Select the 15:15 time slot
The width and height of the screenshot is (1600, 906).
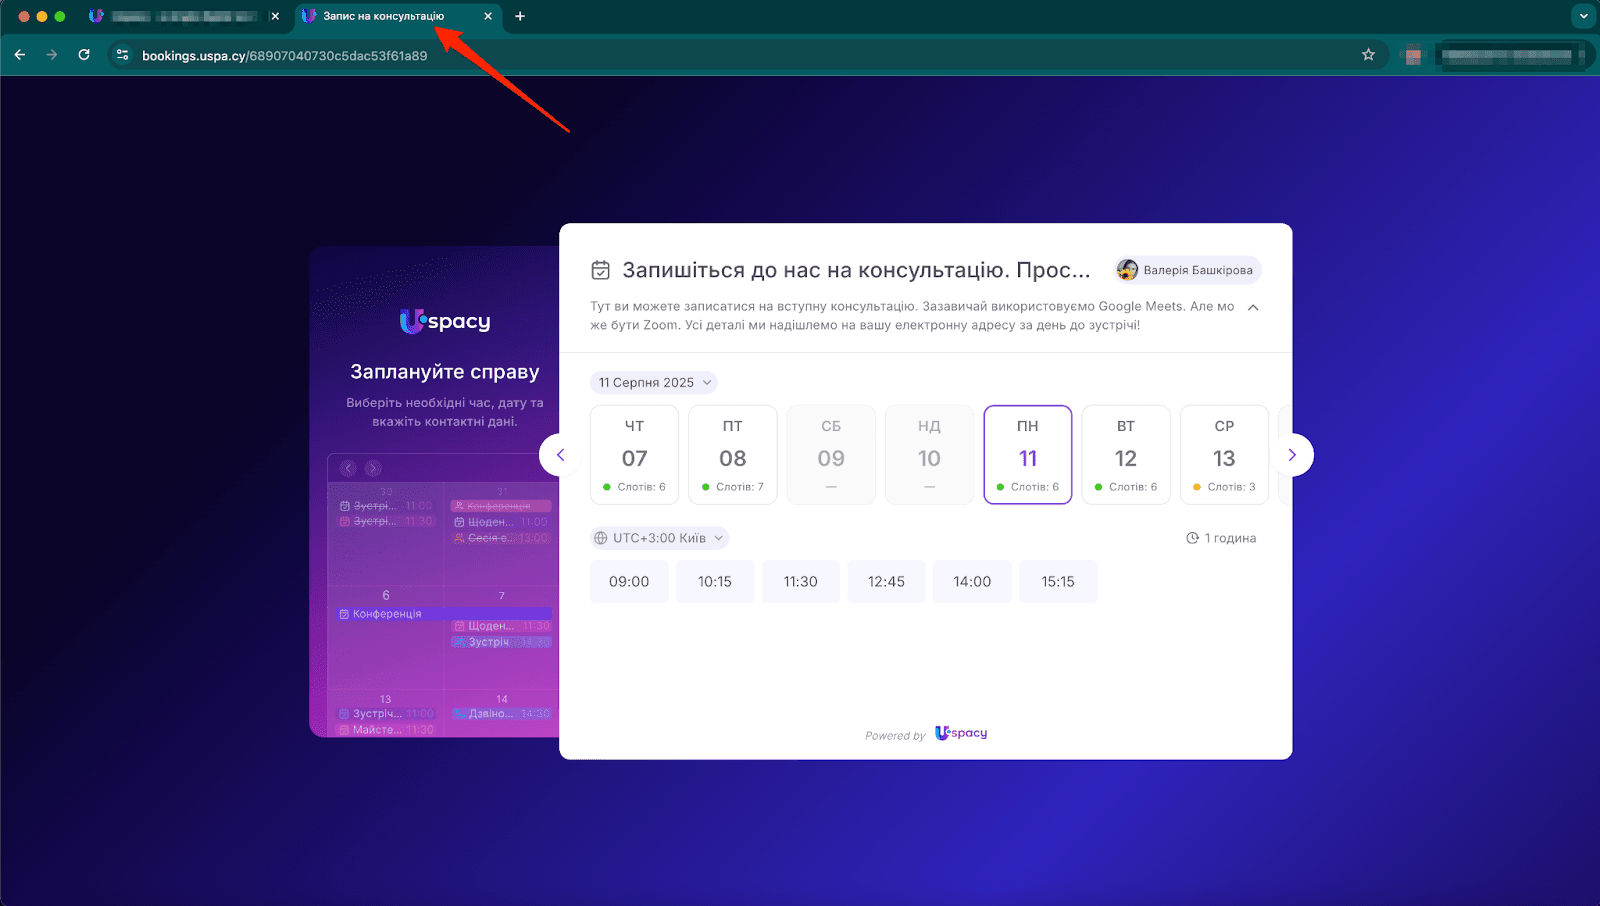tap(1058, 581)
